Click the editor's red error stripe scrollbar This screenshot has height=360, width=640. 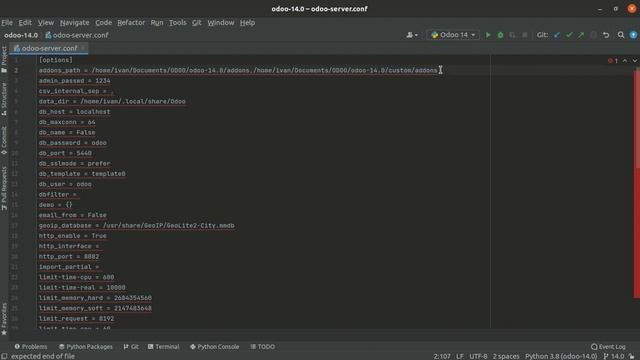coord(636,184)
